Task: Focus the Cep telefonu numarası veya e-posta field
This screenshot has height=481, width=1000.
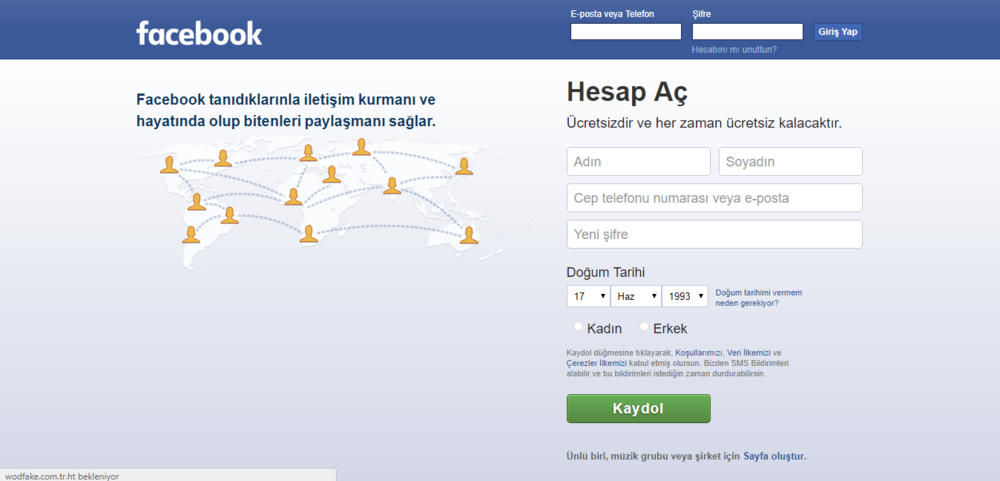Action: tap(714, 198)
